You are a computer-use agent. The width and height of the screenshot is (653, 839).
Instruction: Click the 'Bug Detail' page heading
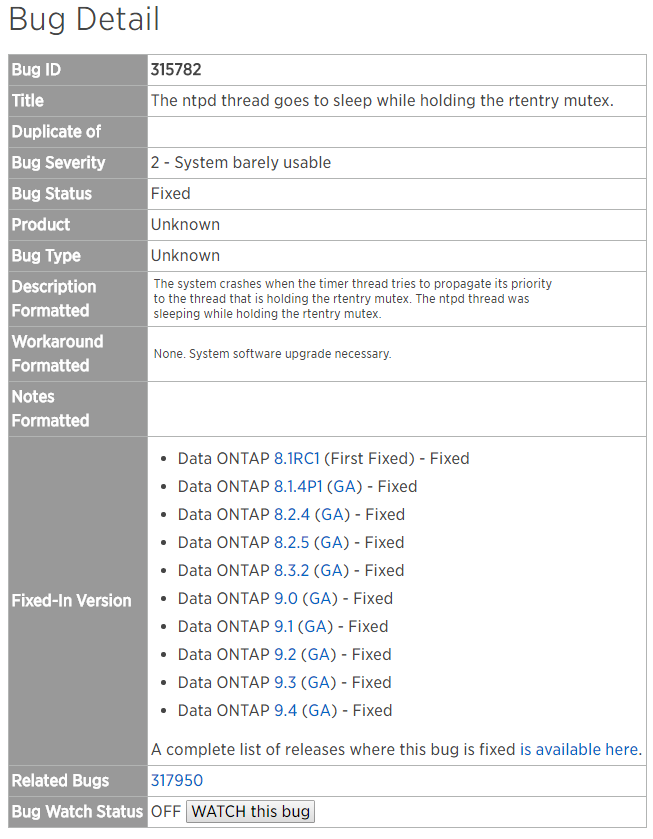(x=84, y=19)
